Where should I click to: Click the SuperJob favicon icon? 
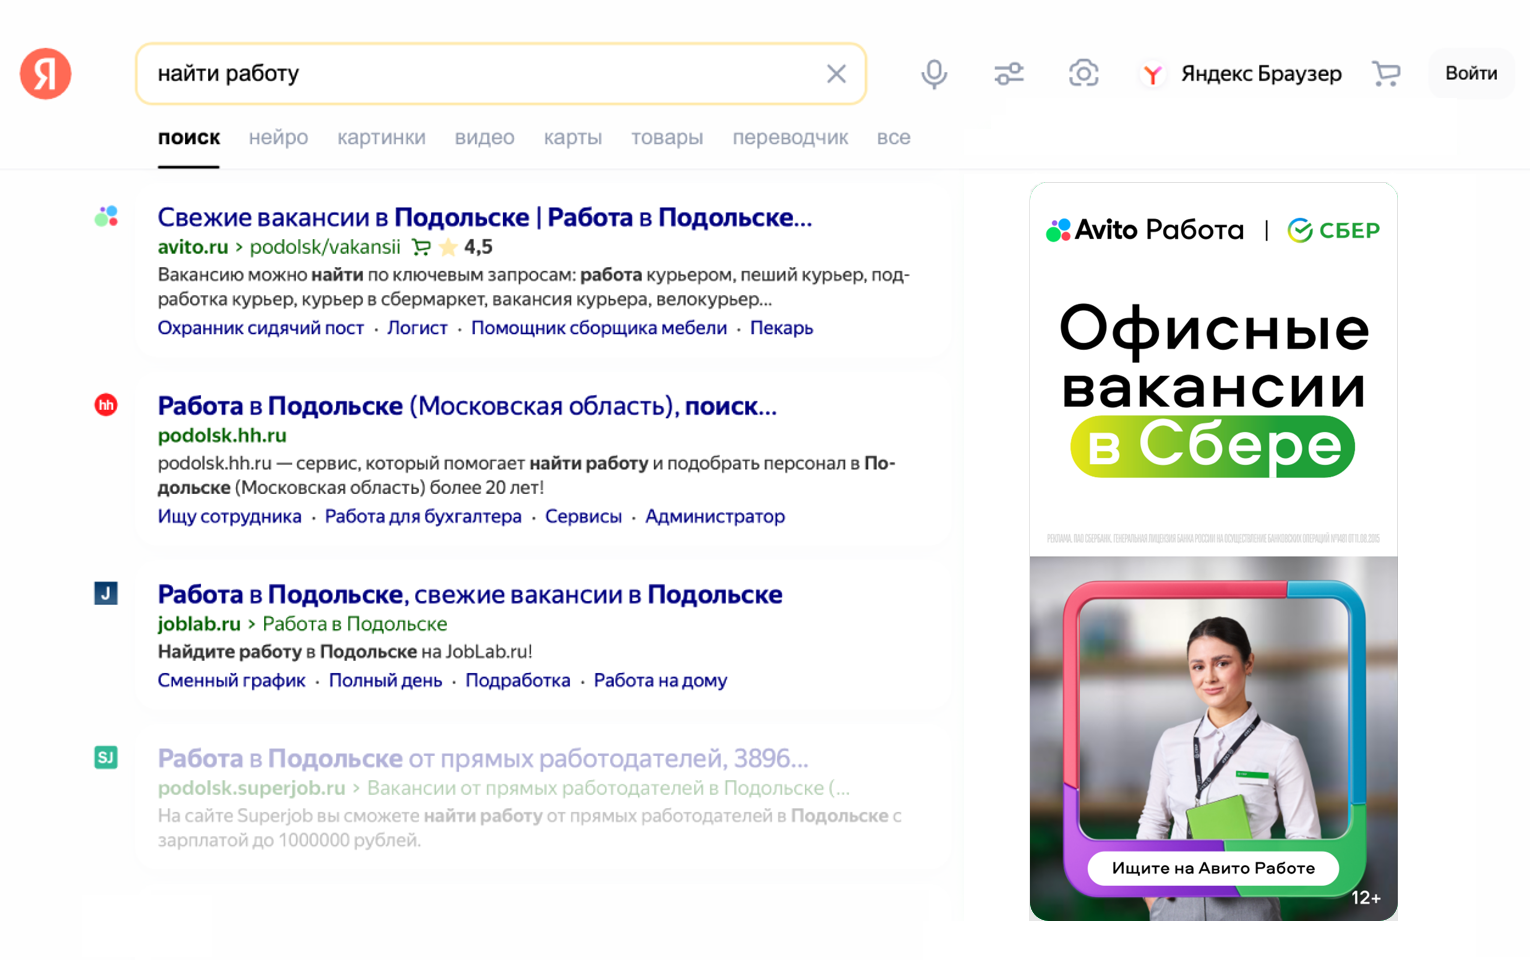pos(106,758)
